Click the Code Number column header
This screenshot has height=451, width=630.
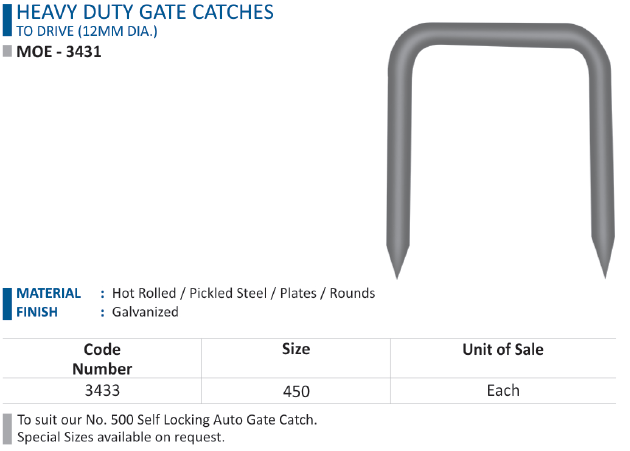tap(102, 359)
